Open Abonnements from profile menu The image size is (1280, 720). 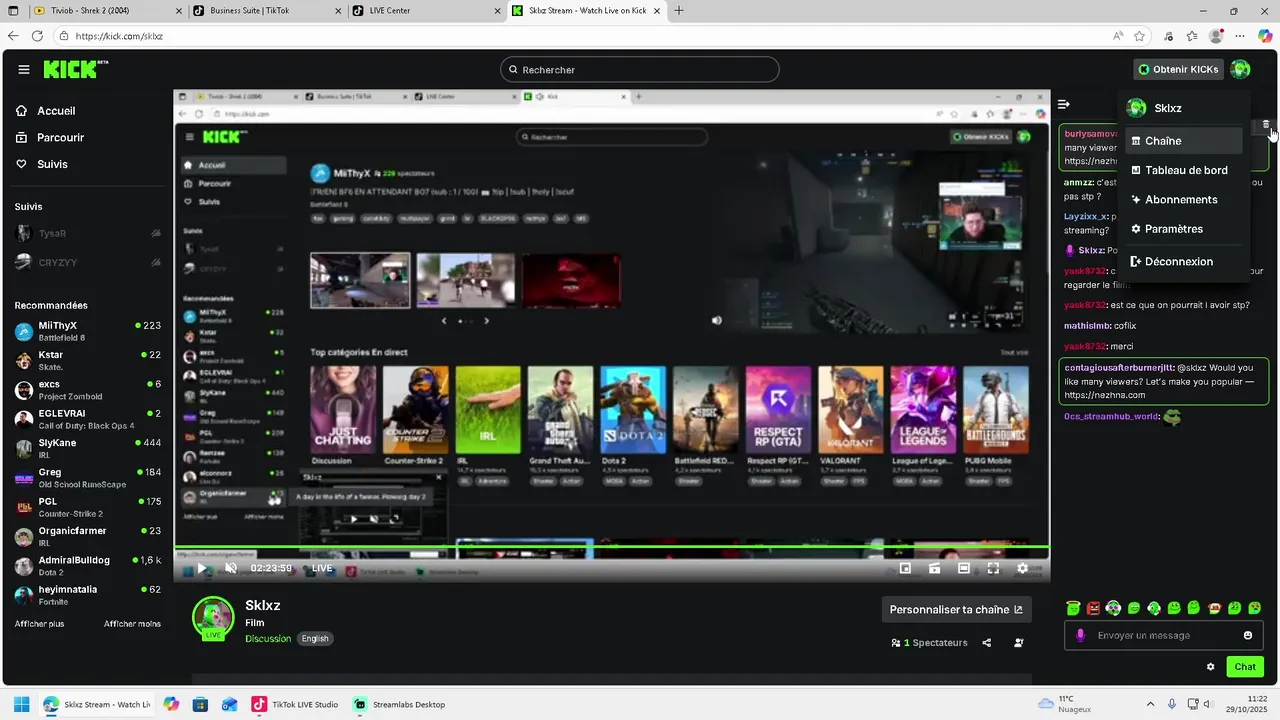point(1184,199)
